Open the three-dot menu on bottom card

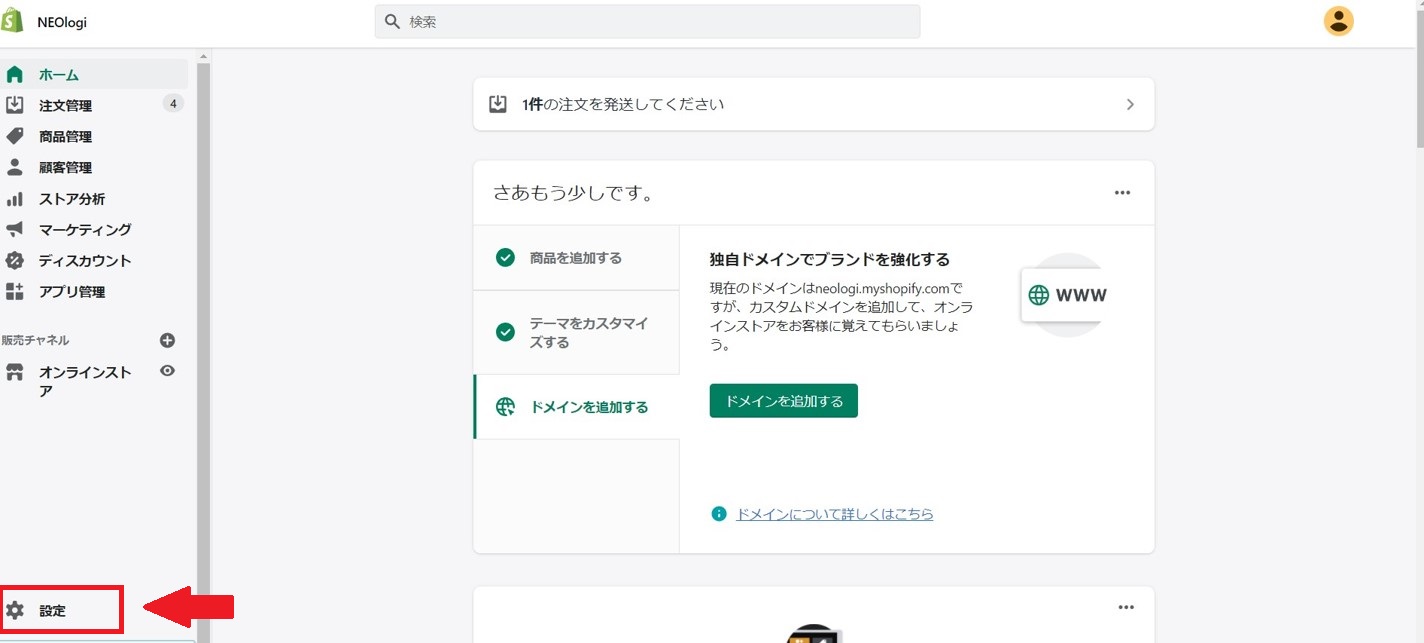[1126, 607]
